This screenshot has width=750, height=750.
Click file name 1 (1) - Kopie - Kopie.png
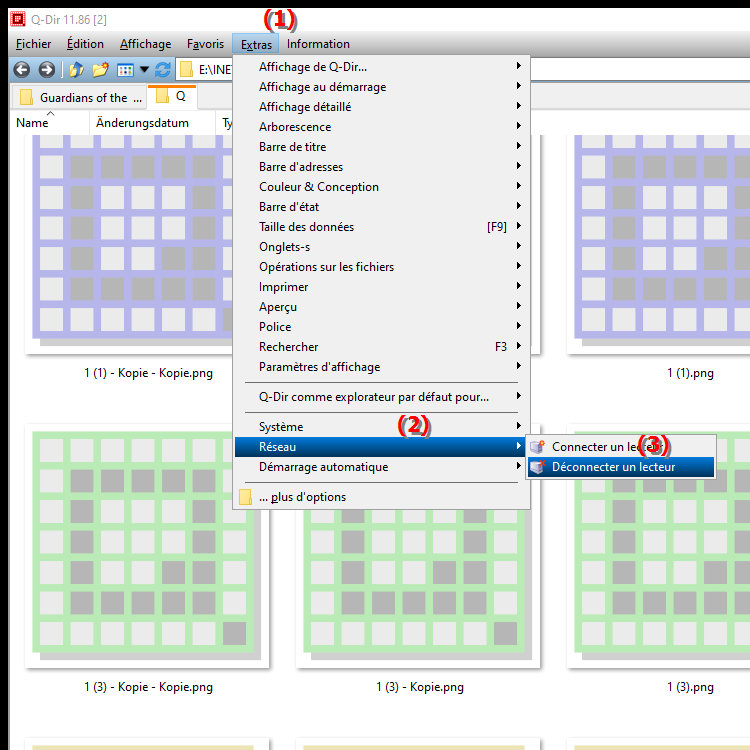pos(148,373)
